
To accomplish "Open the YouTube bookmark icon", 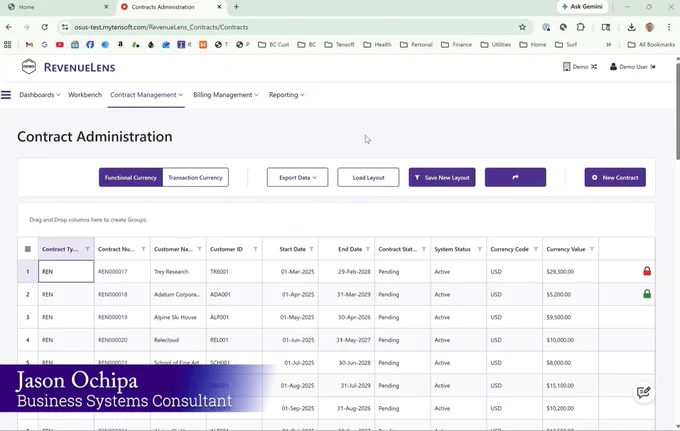I will (x=59, y=44).
